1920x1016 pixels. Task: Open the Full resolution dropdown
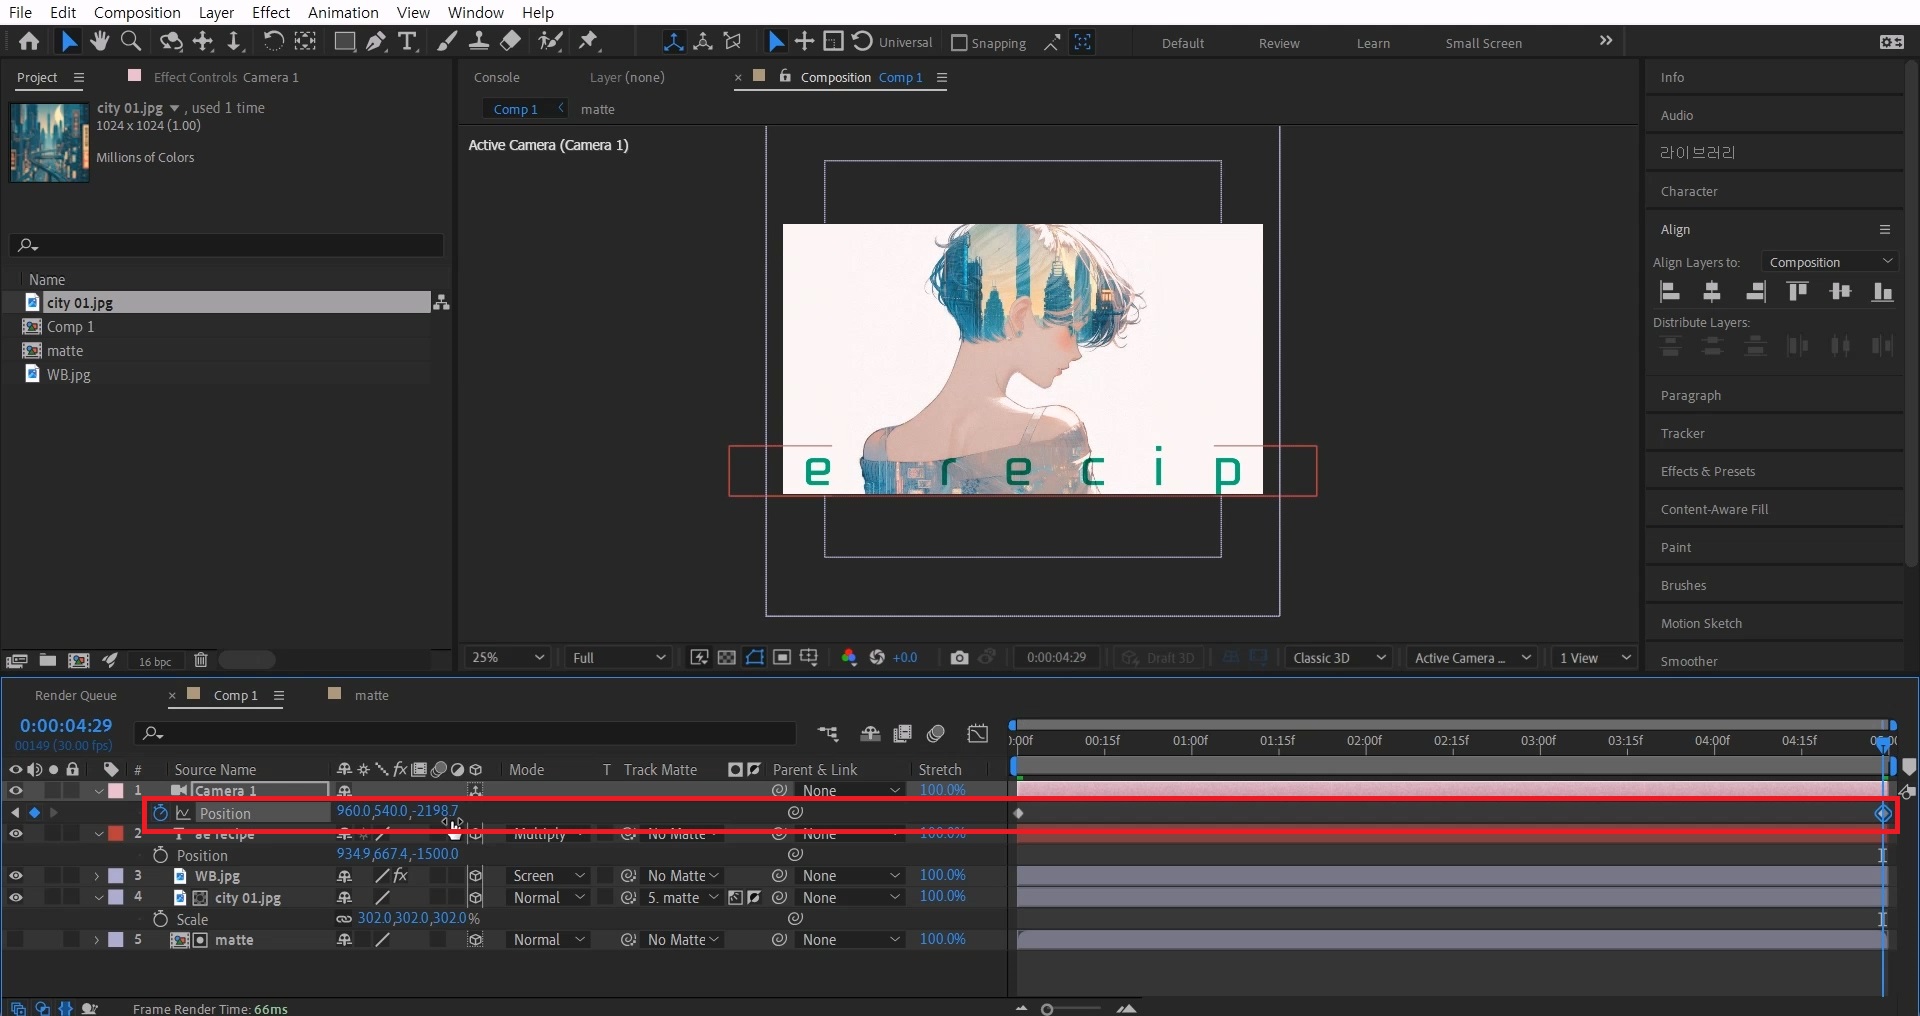coord(617,657)
